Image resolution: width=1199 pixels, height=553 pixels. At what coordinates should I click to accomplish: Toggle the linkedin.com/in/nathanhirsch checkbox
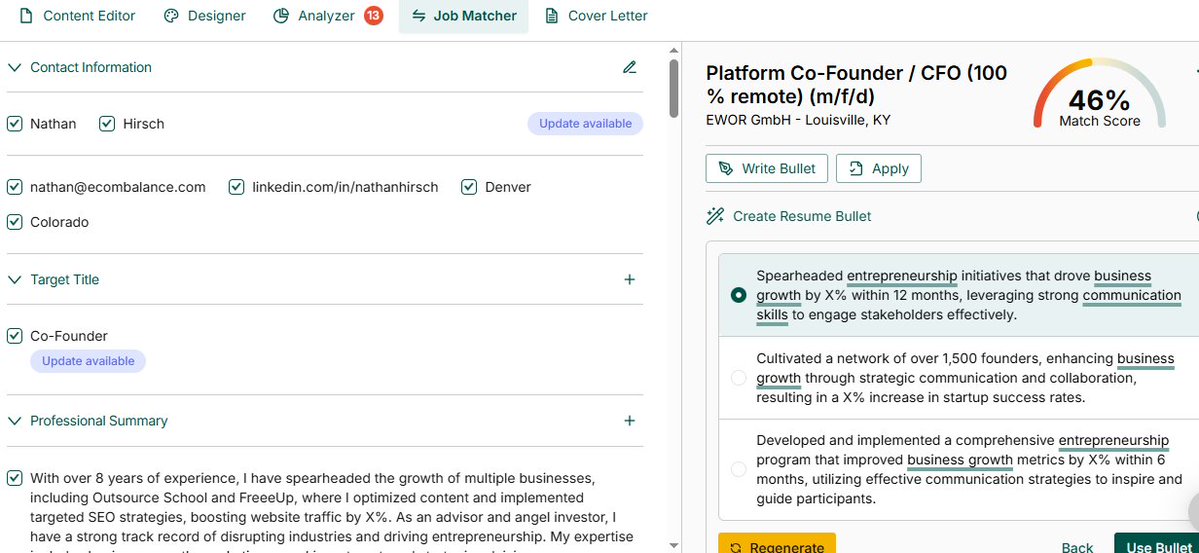point(237,187)
